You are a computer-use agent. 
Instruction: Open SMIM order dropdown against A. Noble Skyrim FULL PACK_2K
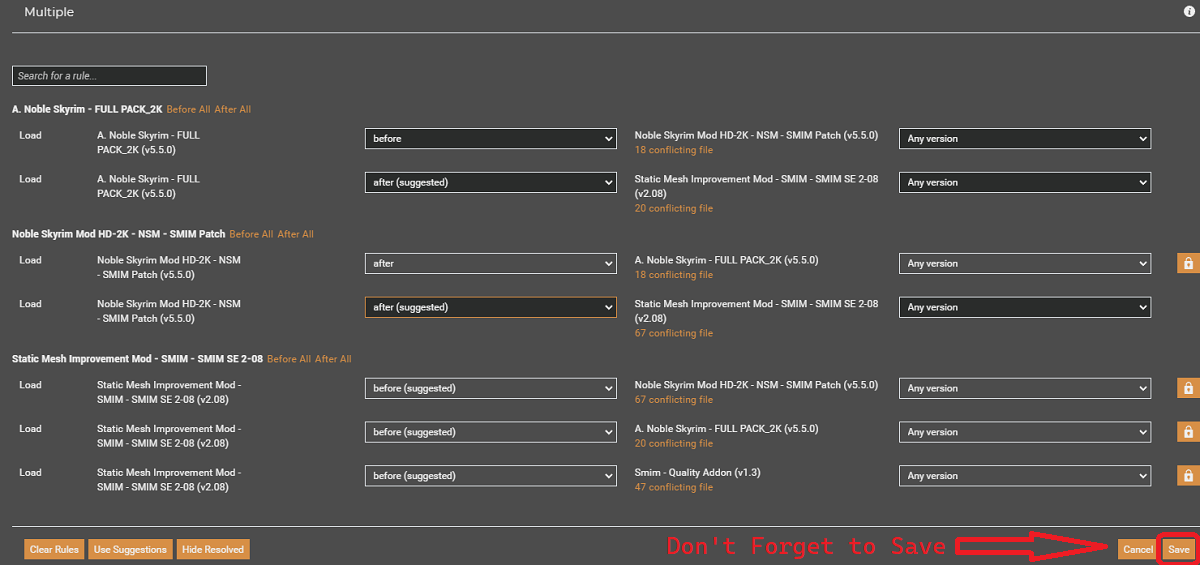490,433
